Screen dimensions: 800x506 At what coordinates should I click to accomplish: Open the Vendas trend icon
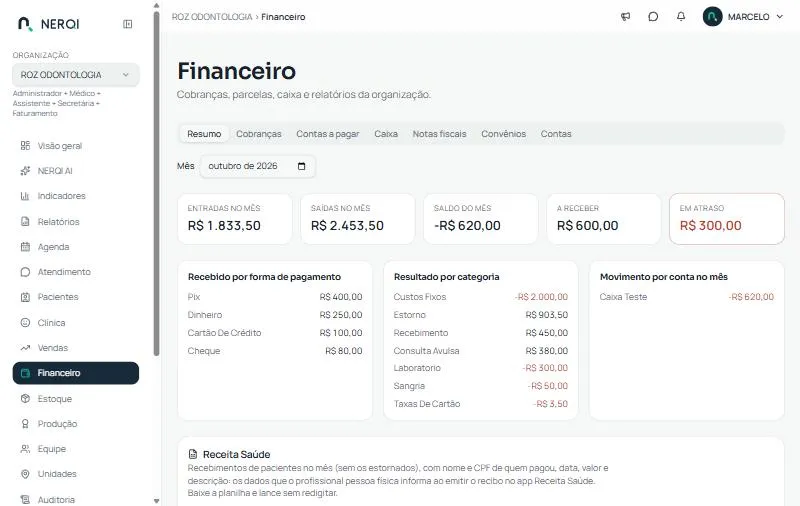[x=25, y=348]
